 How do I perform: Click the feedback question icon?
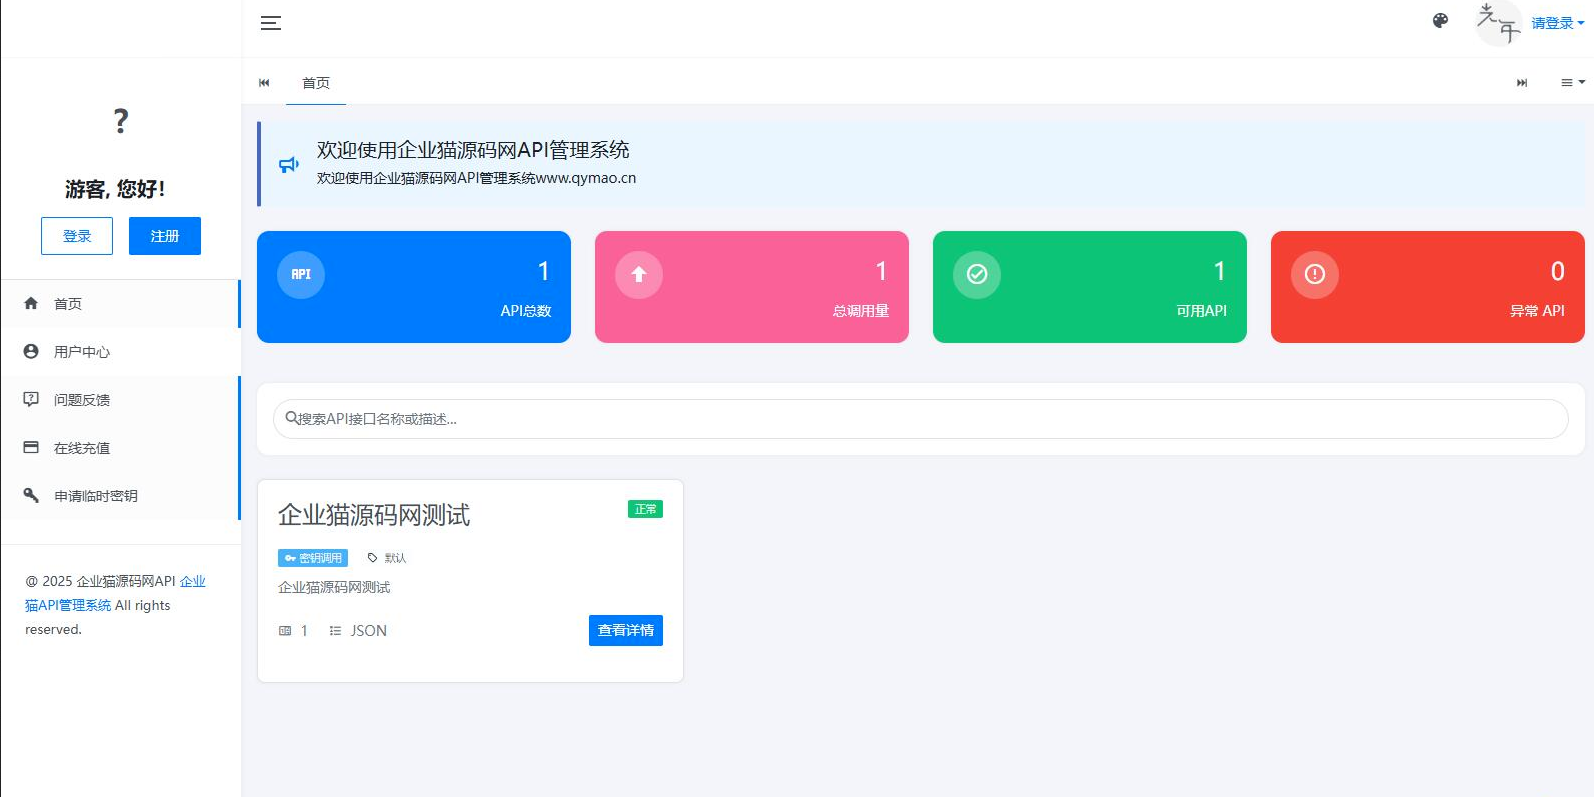[x=31, y=399]
